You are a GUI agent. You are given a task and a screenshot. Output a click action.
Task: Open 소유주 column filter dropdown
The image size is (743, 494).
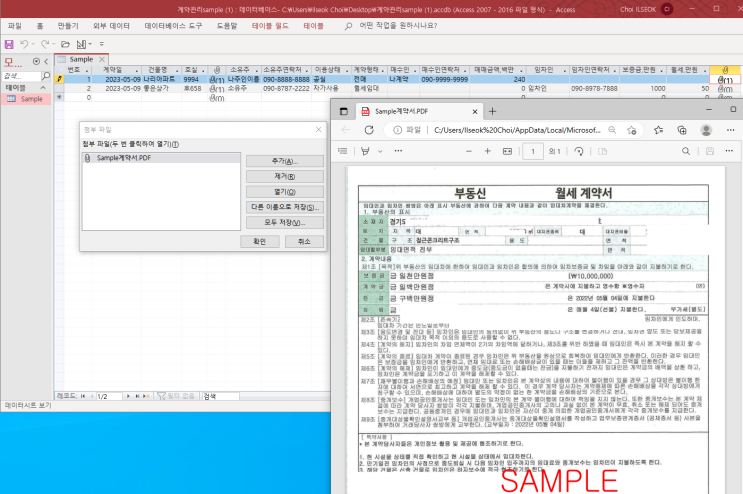click(256, 70)
